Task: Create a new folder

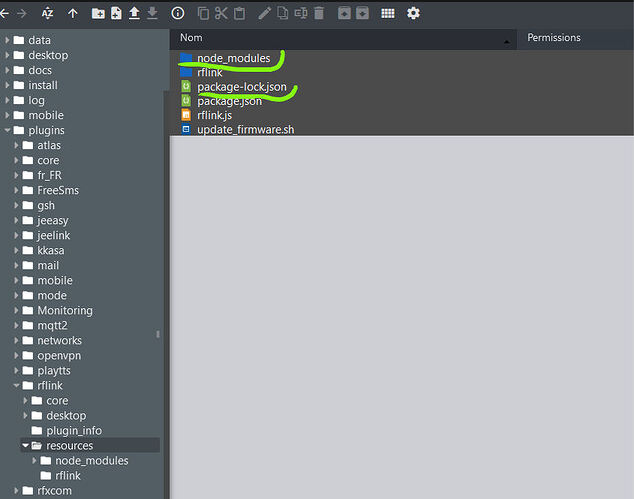Action: [x=98, y=13]
